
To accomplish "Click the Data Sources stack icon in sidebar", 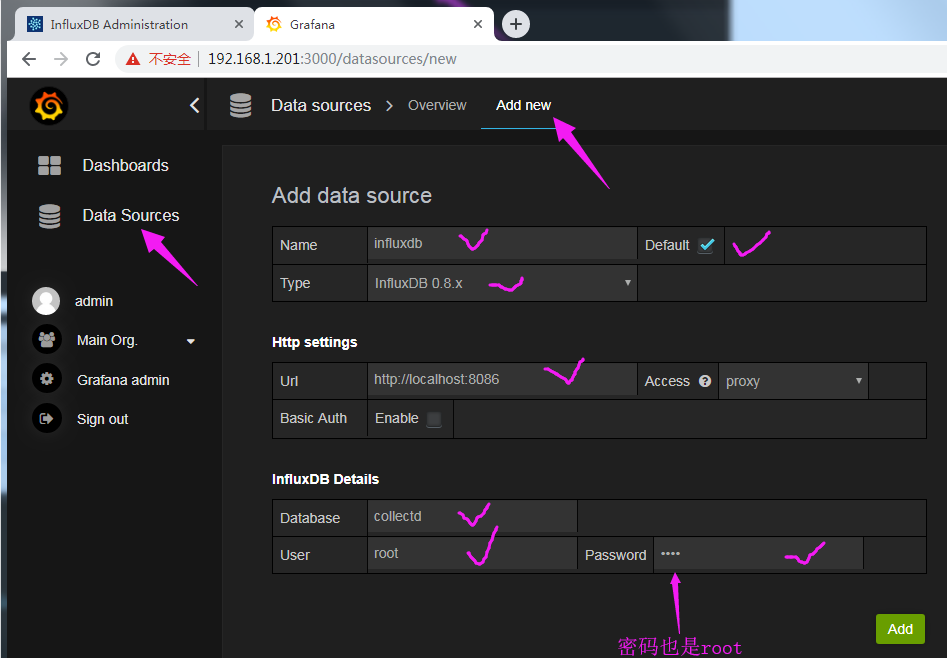I will point(50,216).
